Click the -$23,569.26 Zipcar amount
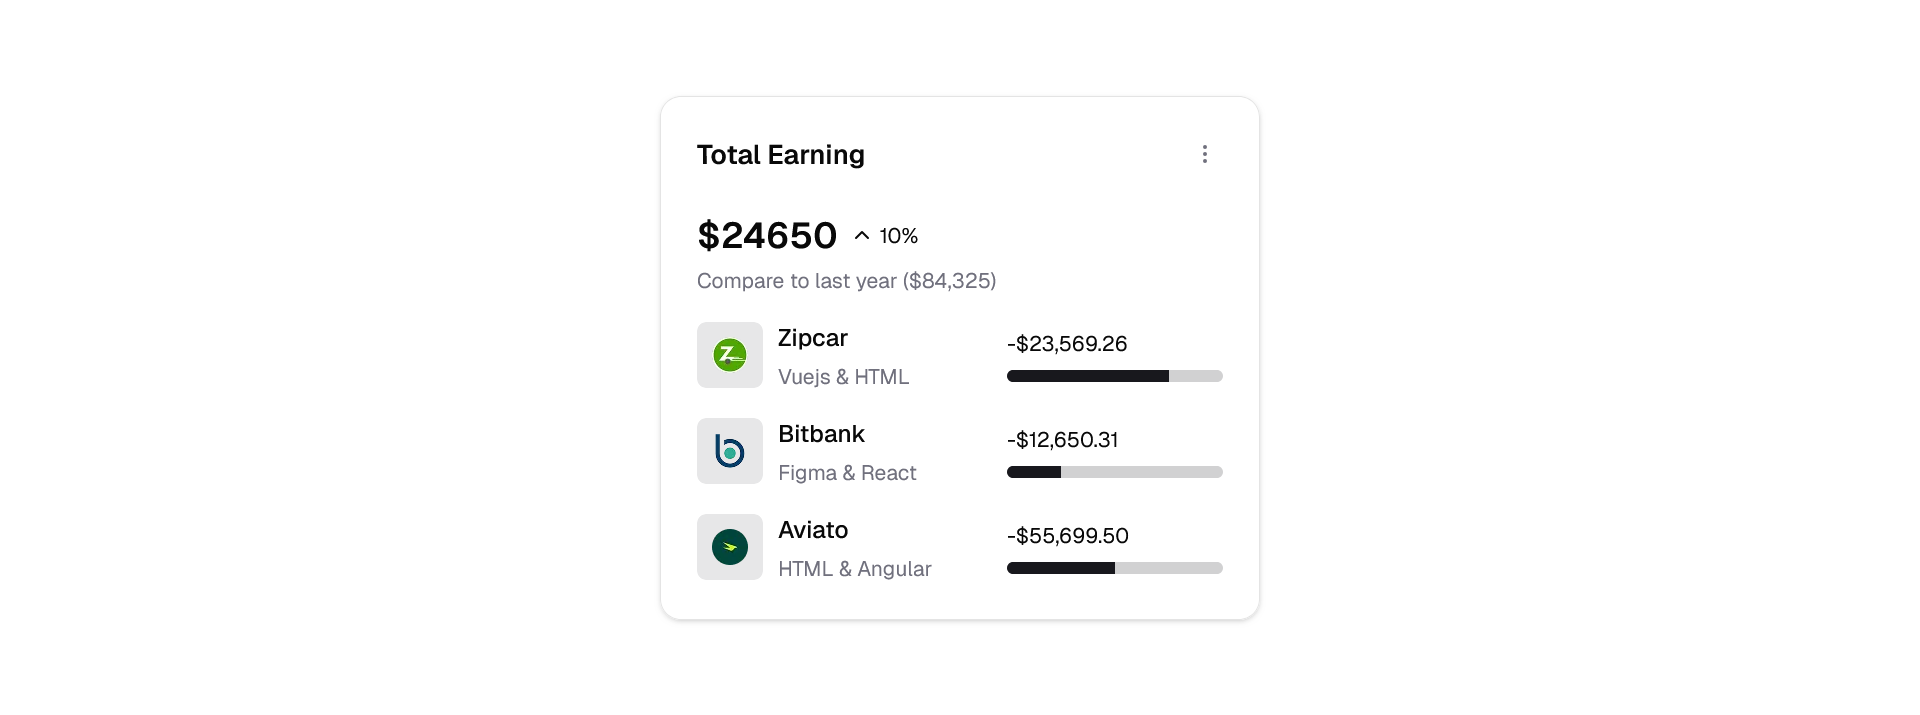 (x=1066, y=344)
